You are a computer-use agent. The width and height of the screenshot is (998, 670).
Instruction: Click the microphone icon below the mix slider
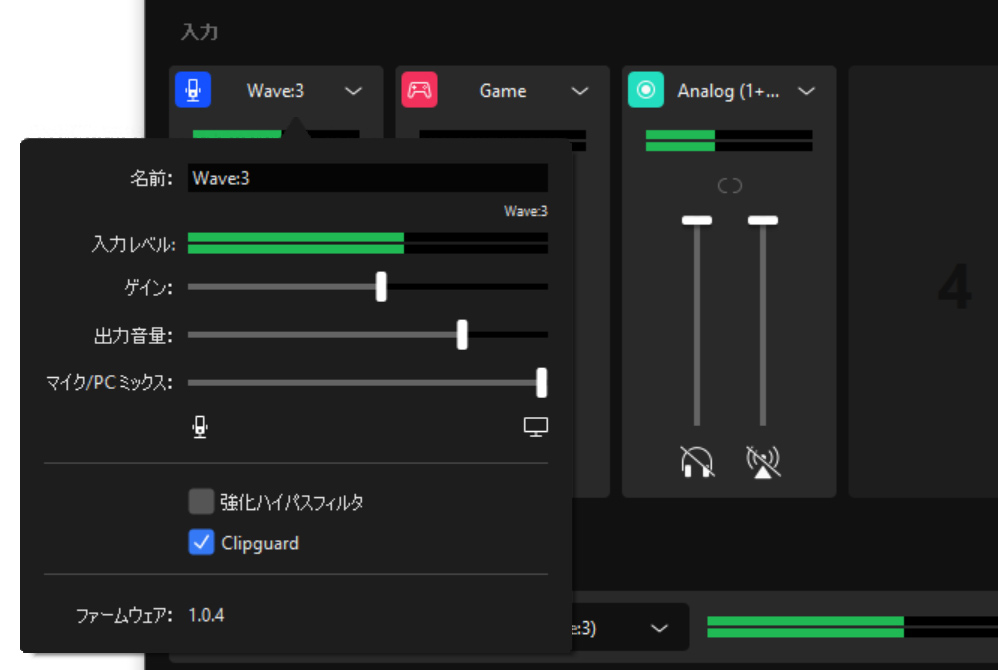(x=200, y=428)
